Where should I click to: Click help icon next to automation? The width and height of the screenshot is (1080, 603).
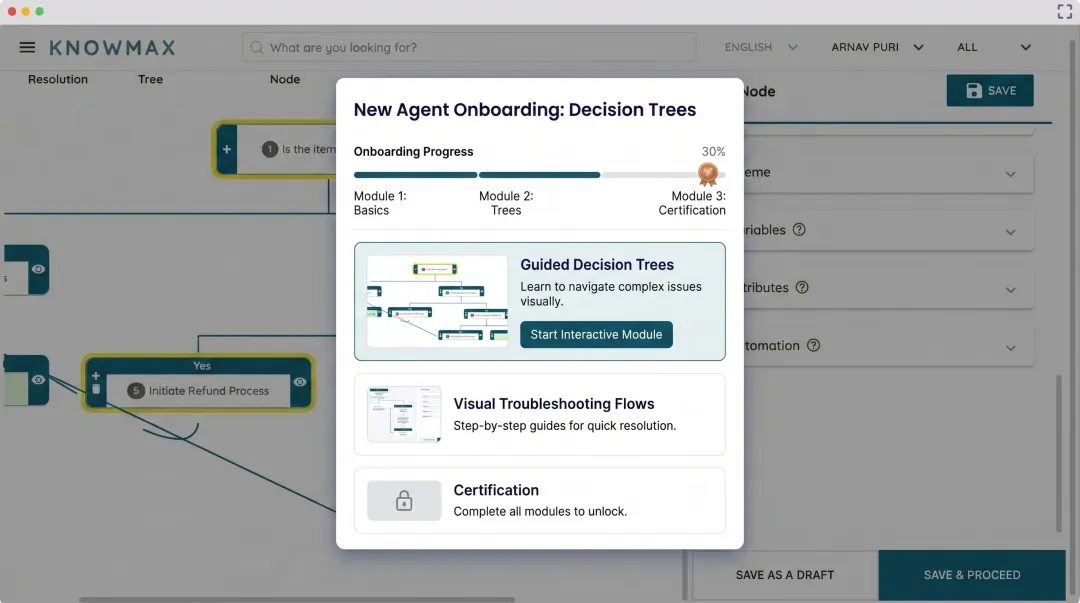813,345
